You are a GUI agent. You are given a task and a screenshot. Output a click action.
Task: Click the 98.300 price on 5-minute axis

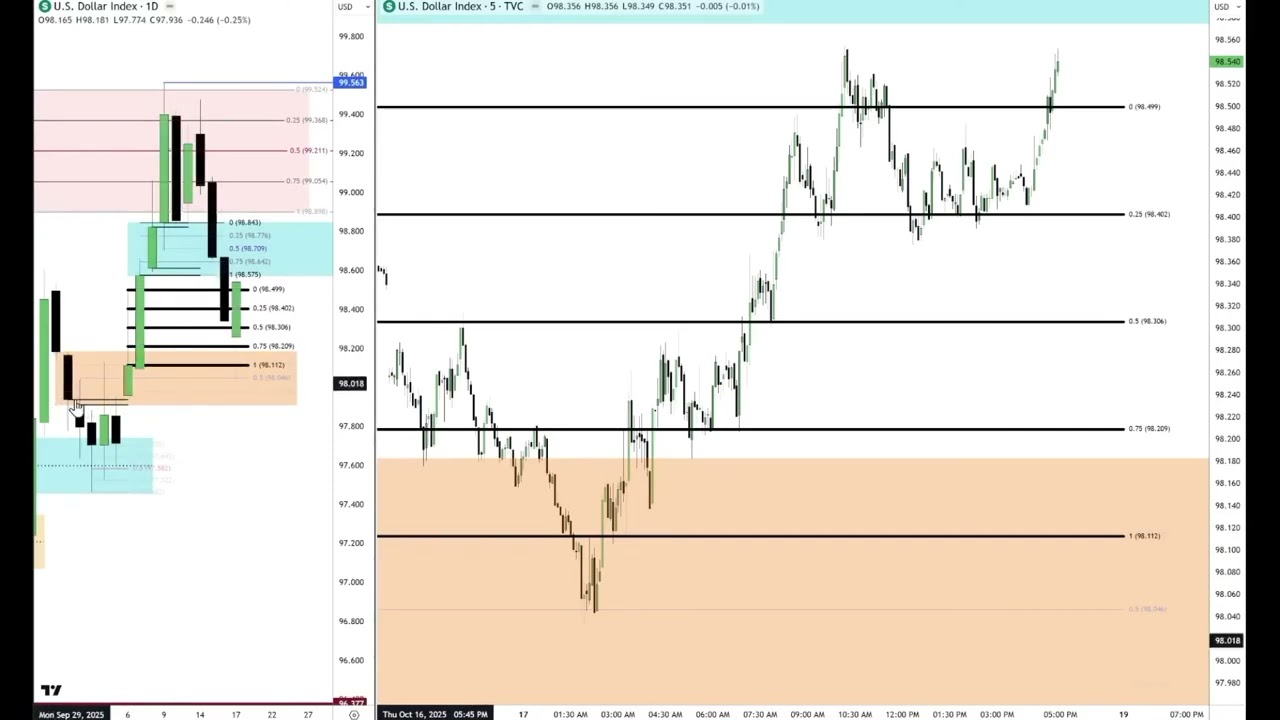[x=1227, y=328]
